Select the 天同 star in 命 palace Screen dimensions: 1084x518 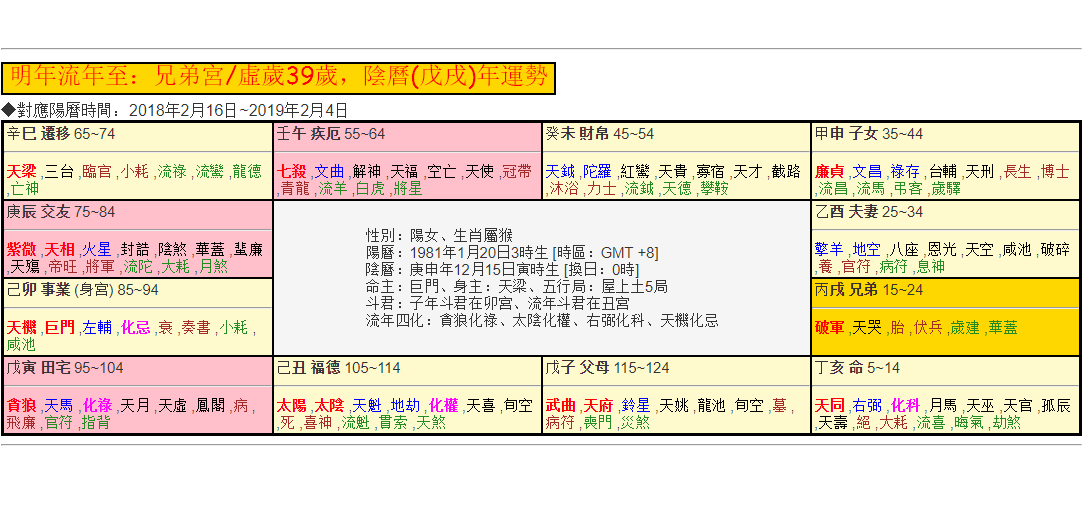[x=830, y=406]
